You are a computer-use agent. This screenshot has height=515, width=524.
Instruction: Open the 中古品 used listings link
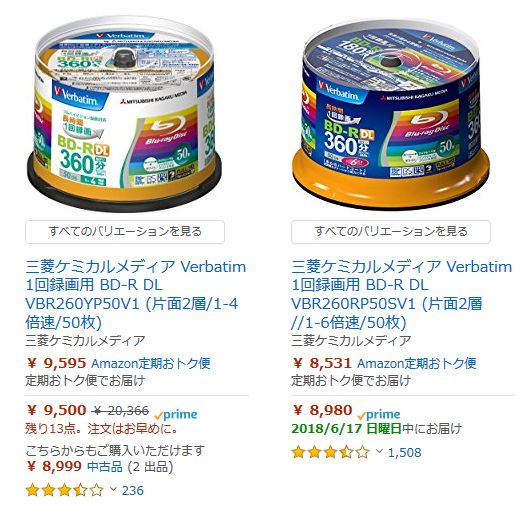click(x=105, y=467)
